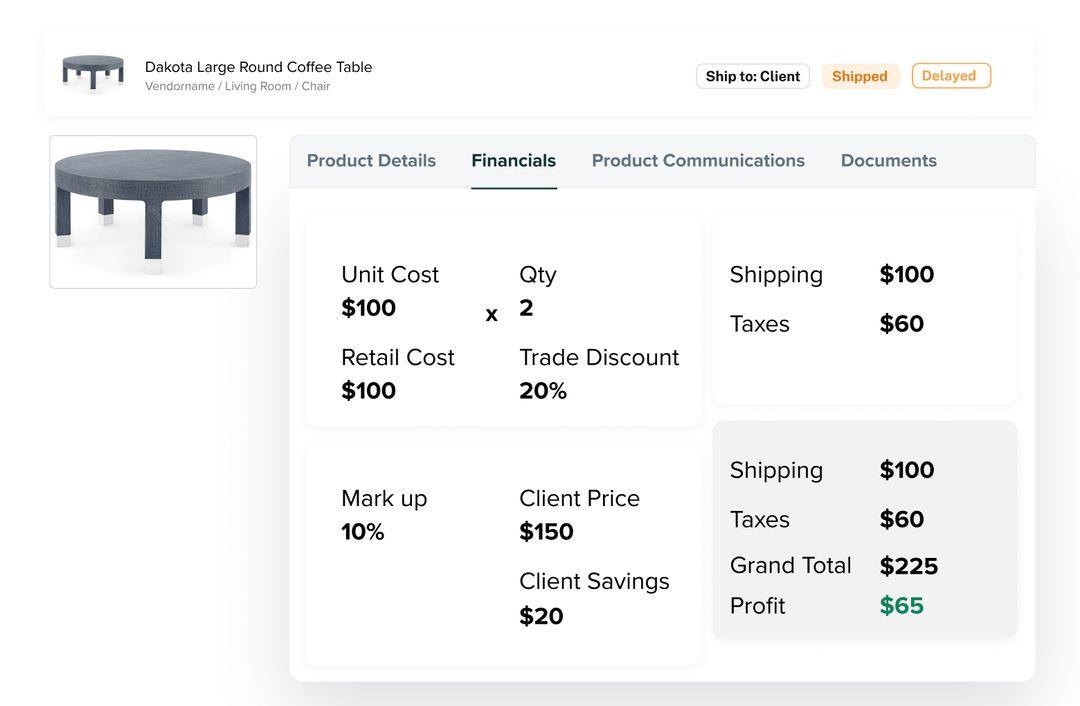
Task: Click the Client Savings $20 value
Action: [x=541, y=616]
